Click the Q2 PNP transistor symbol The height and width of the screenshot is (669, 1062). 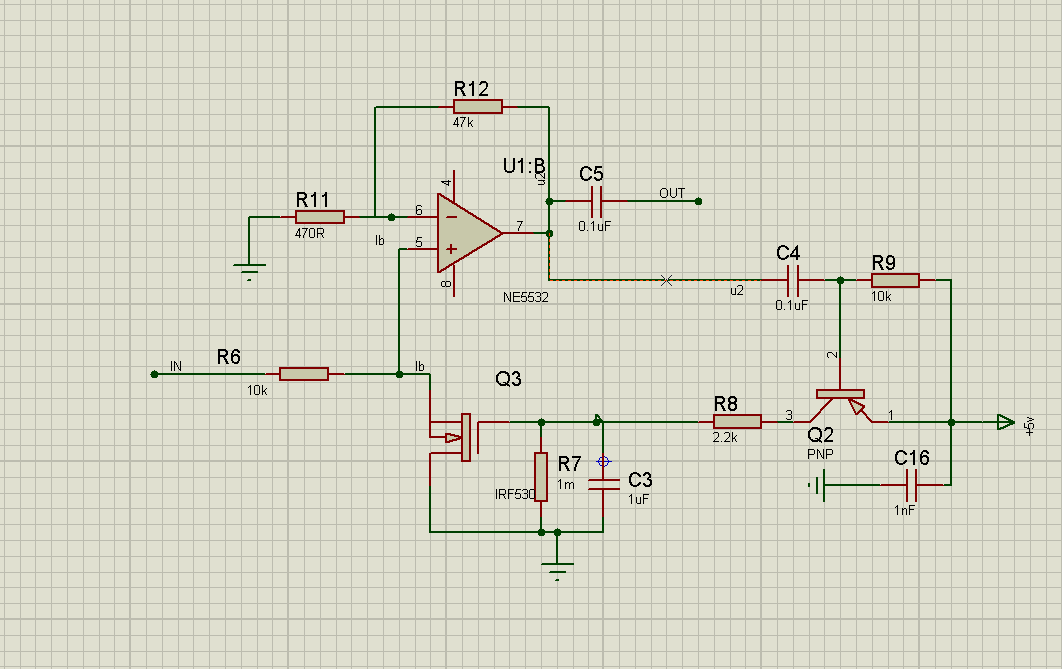[840, 404]
